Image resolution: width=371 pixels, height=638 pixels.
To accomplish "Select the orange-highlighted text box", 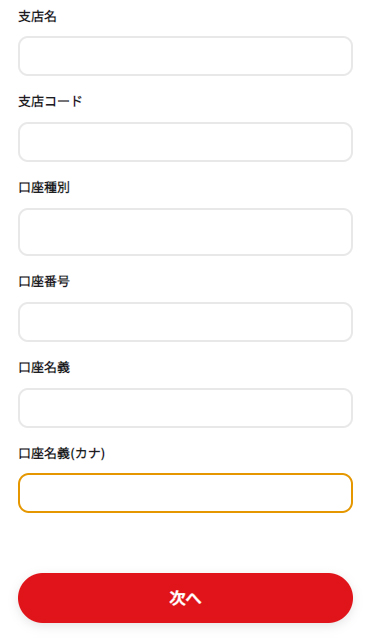I will pyautogui.click(x=185, y=493).
